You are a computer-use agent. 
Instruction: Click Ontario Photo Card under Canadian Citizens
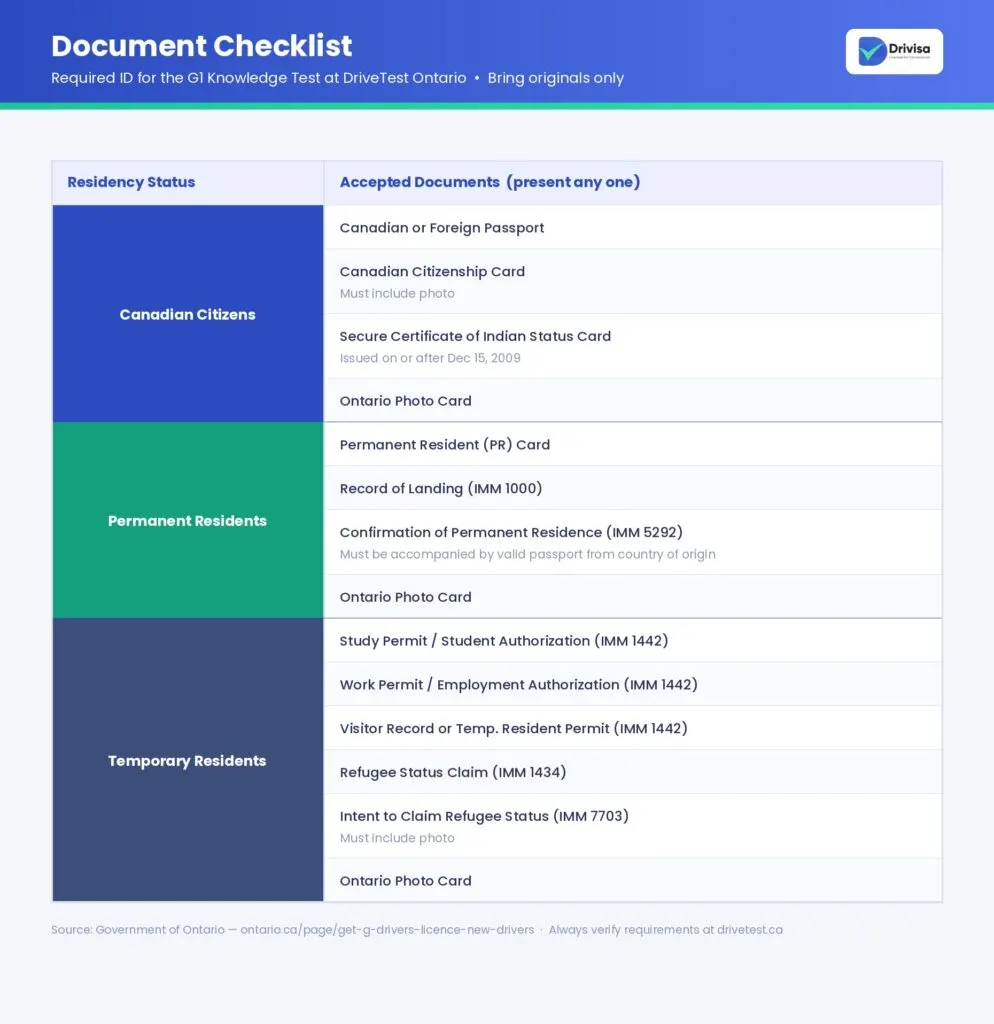tap(633, 400)
